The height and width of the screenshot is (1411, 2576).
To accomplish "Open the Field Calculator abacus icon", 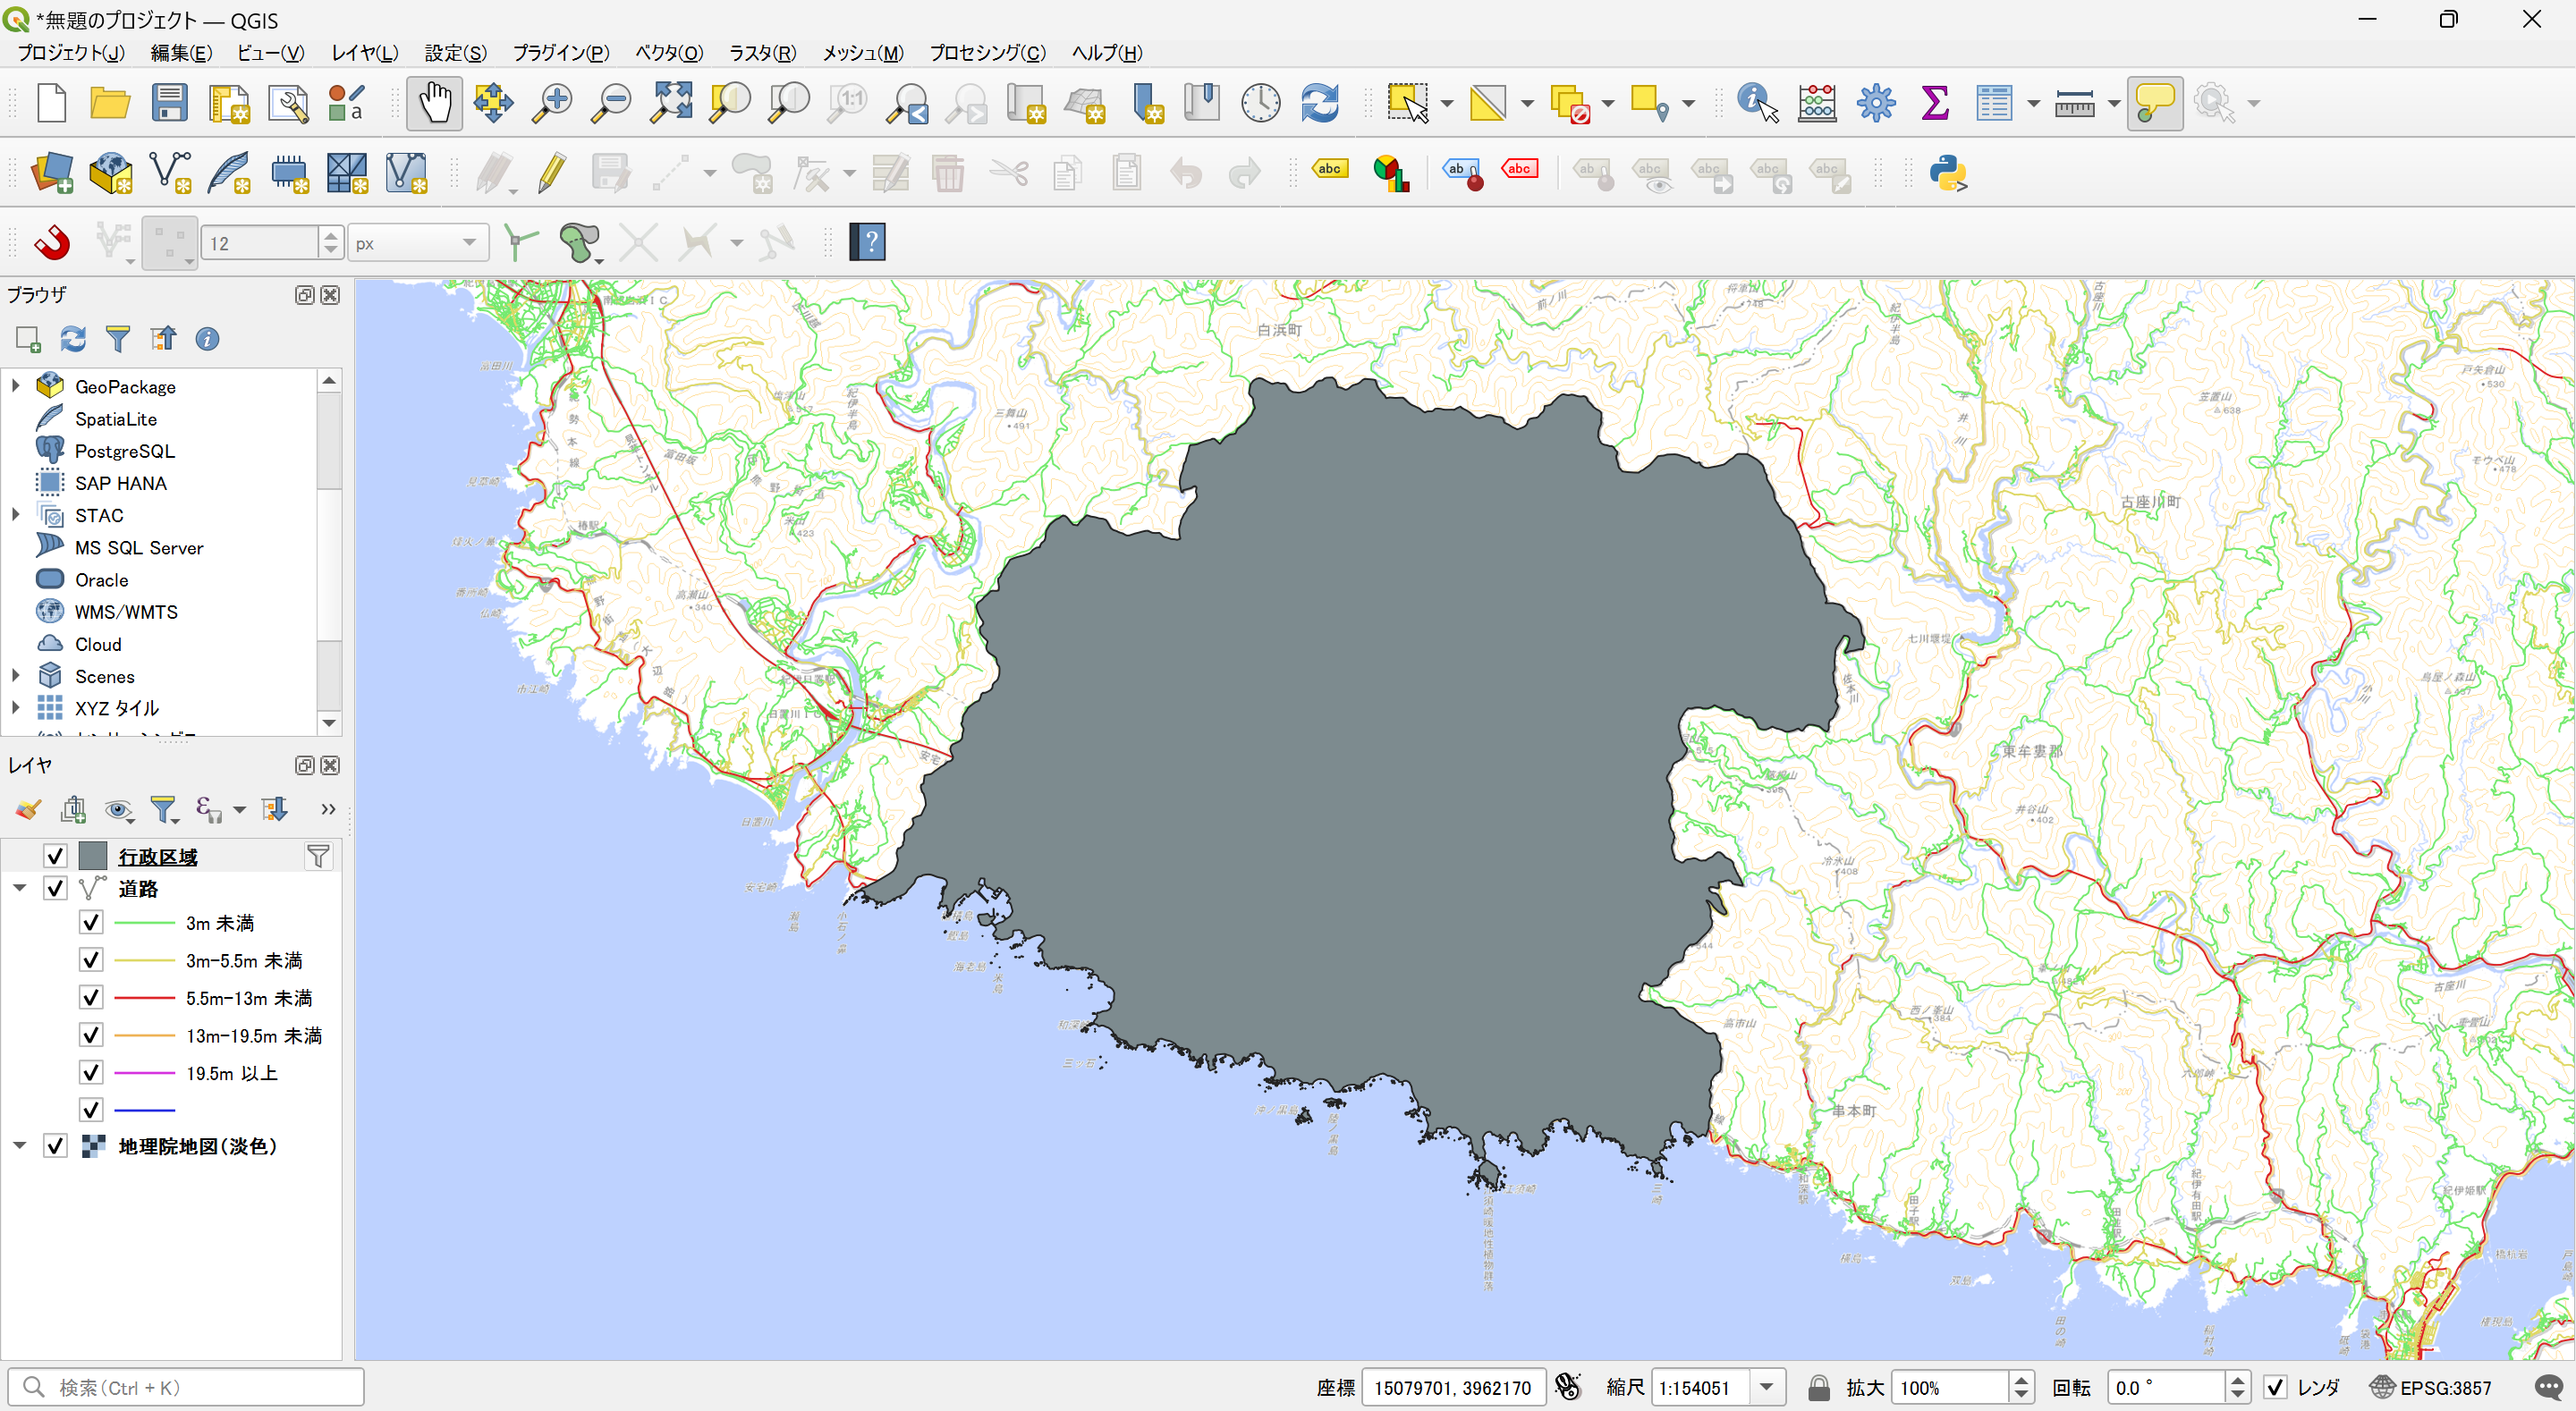I will pyautogui.click(x=1816, y=103).
